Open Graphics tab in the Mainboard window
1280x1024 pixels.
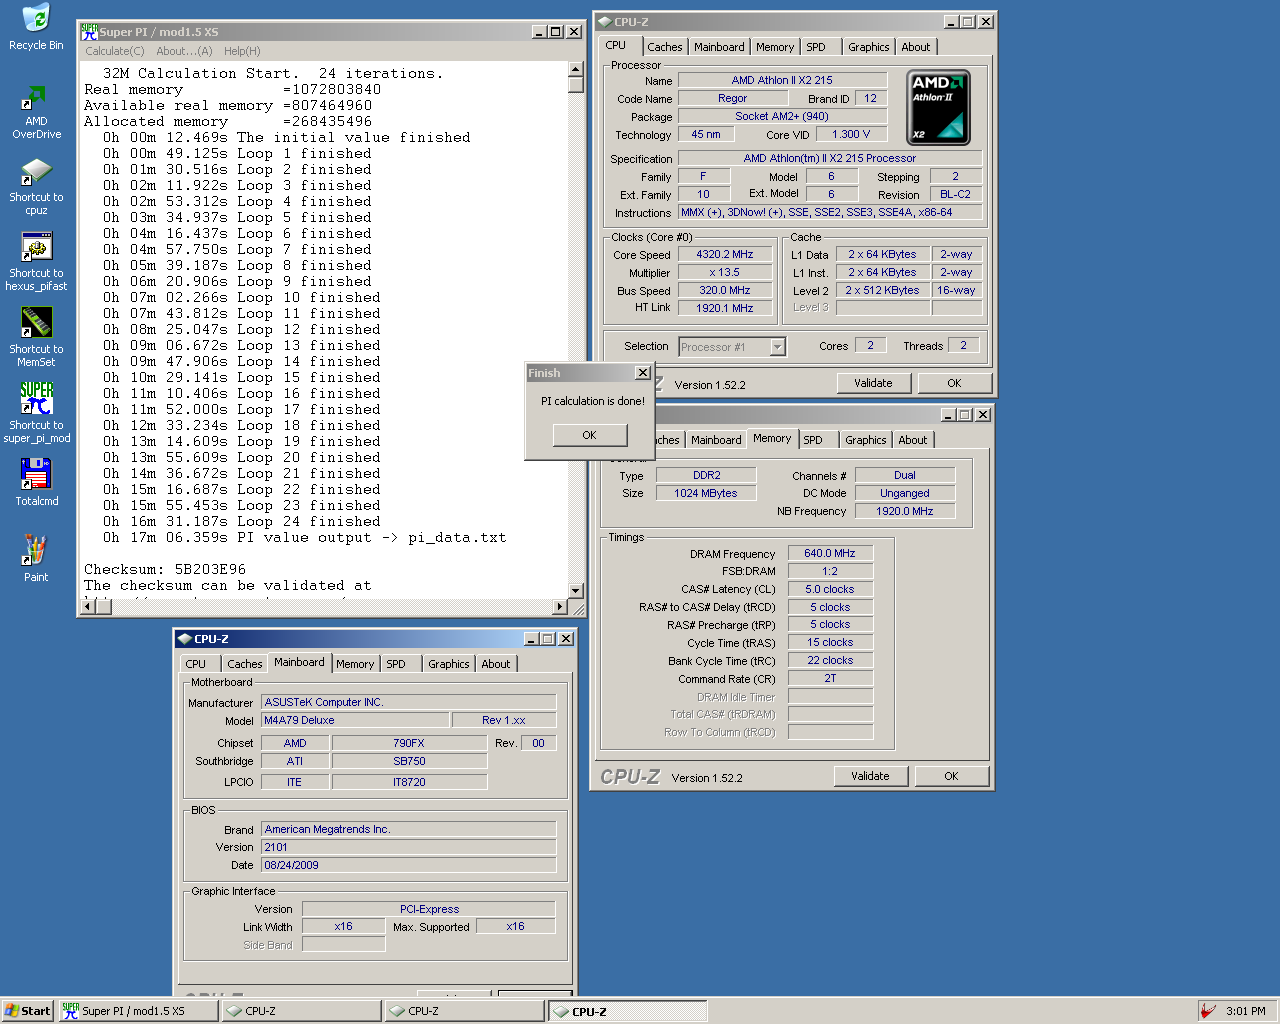[x=448, y=664]
